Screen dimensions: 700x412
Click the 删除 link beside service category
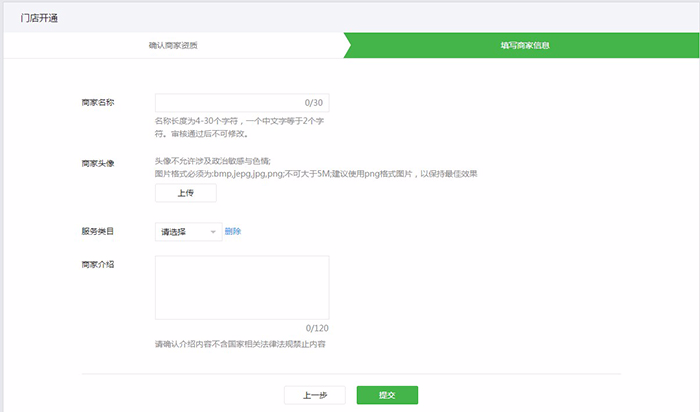pyautogui.click(x=233, y=231)
